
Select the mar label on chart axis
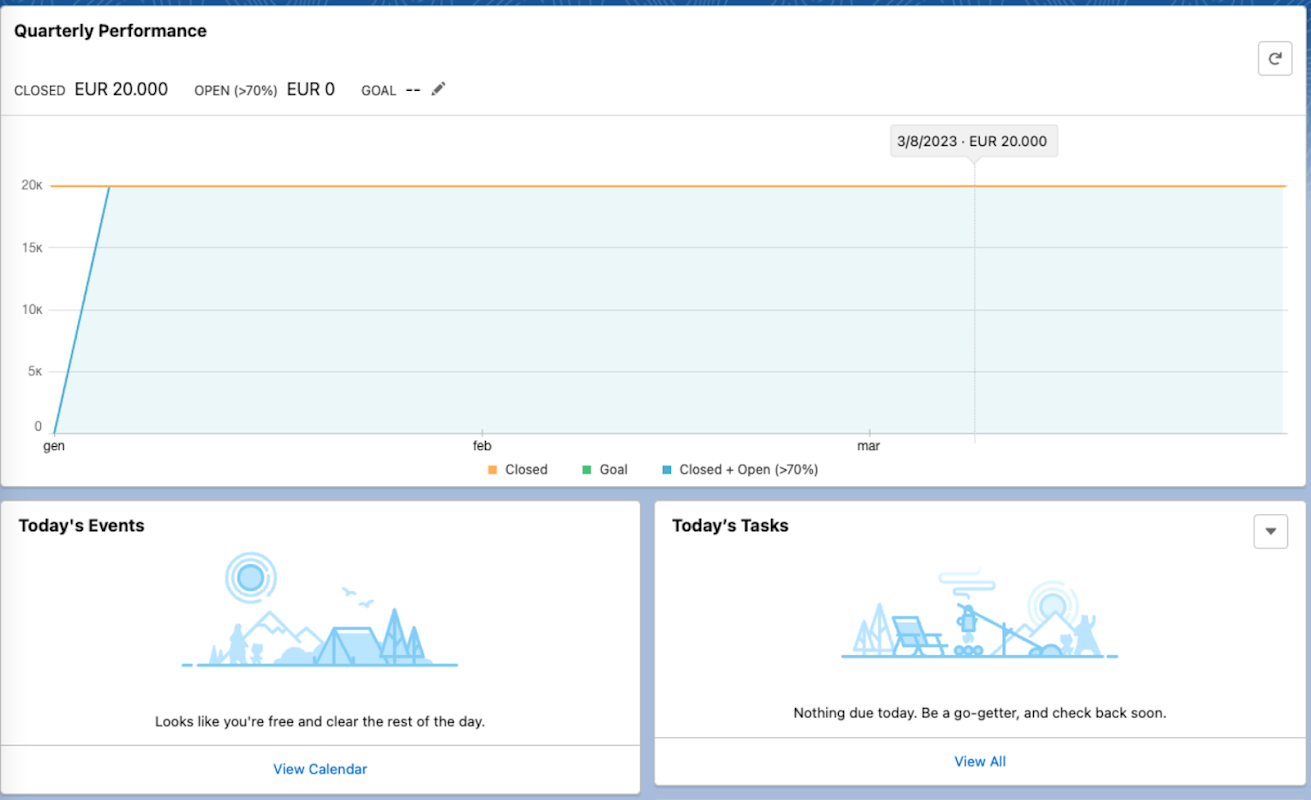click(x=869, y=446)
